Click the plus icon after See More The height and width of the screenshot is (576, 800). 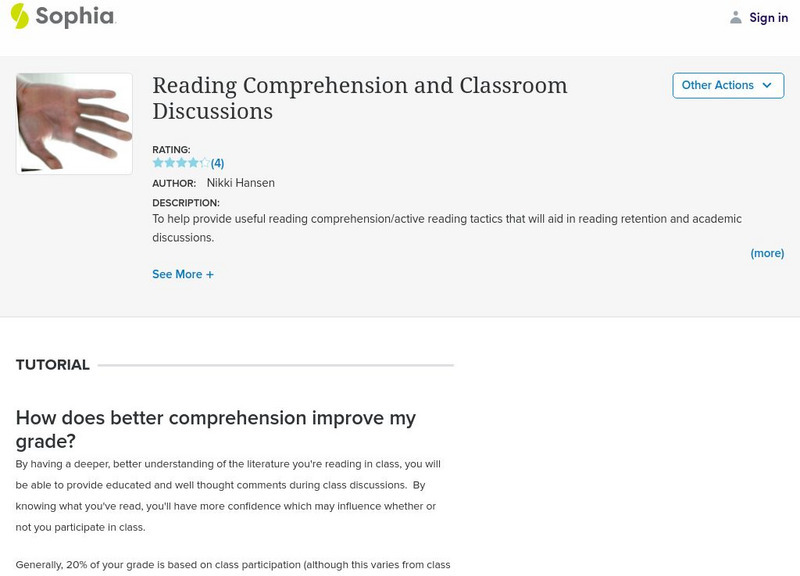(x=210, y=274)
